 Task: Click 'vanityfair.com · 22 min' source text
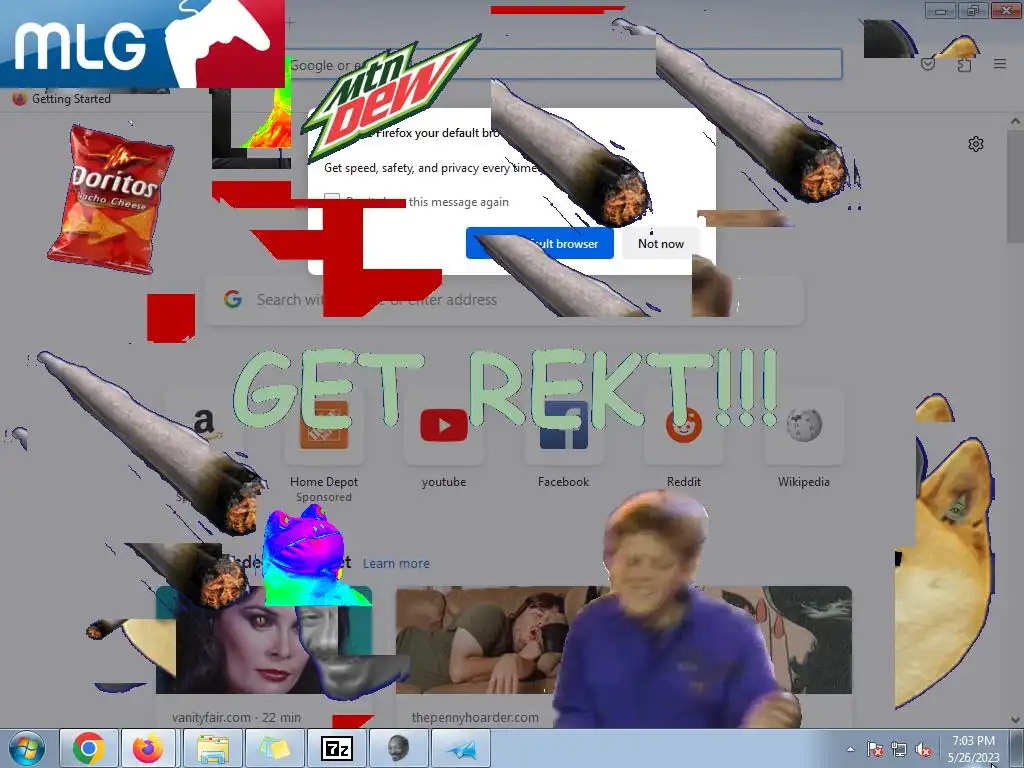[x=236, y=717]
